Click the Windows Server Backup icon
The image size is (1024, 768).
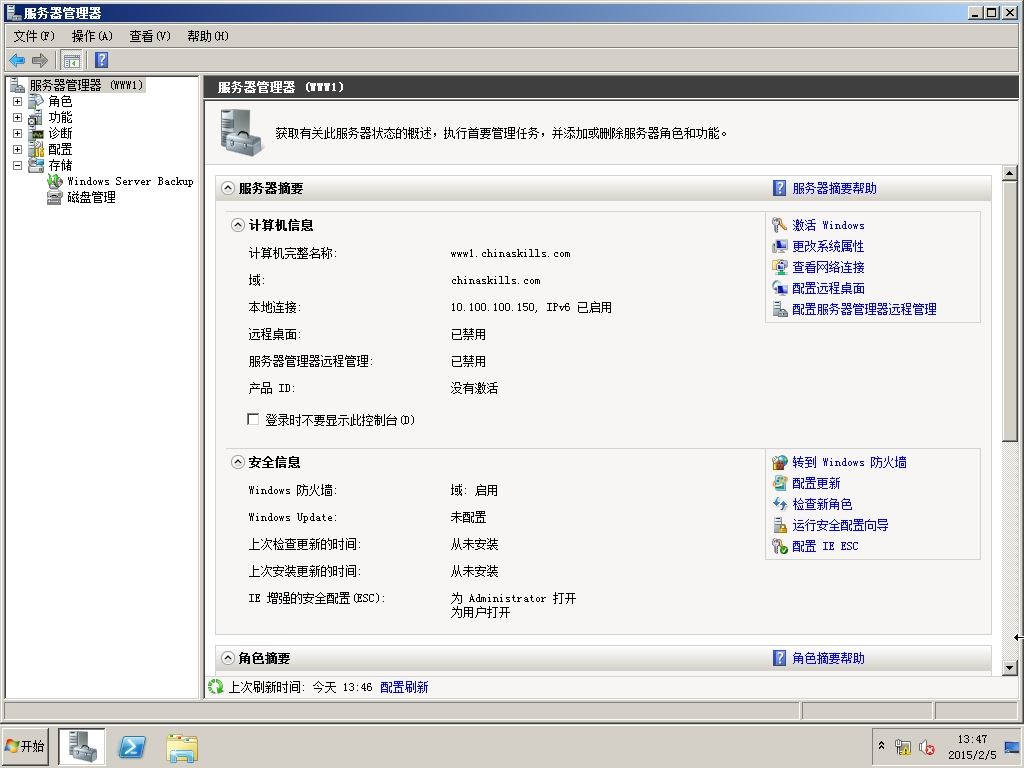(55, 182)
